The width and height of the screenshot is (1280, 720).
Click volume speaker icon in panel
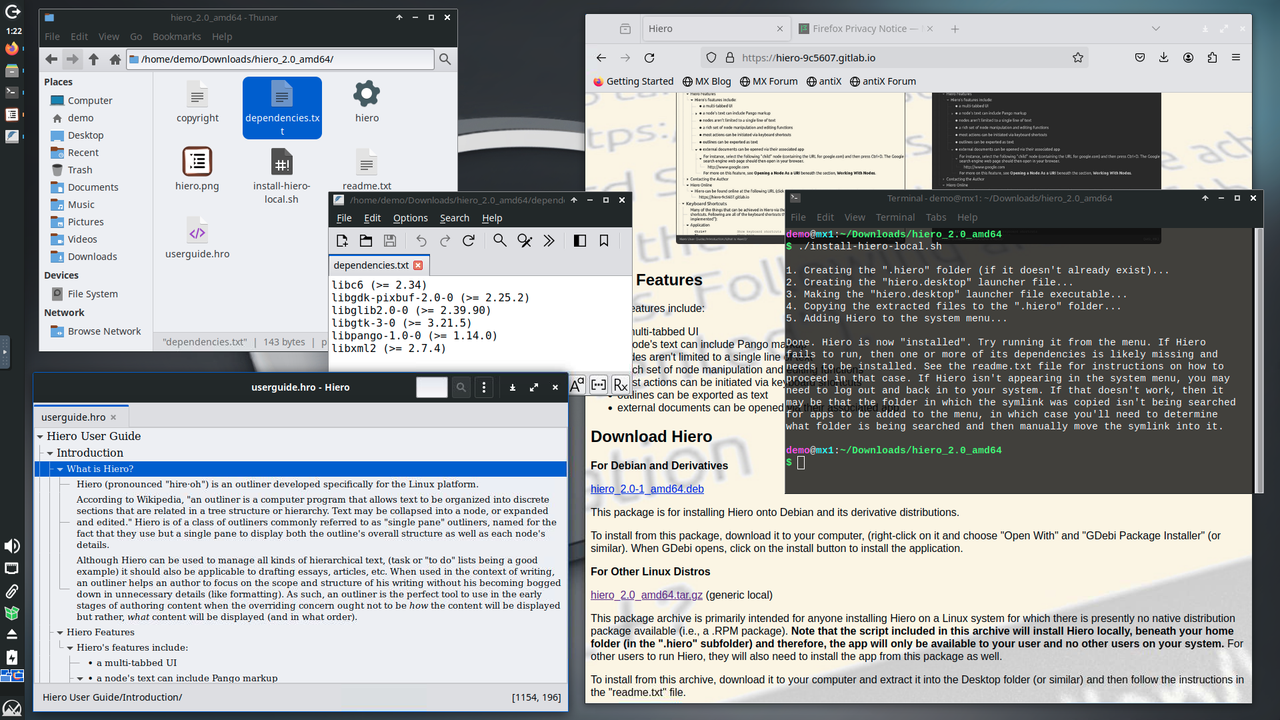(x=12, y=546)
